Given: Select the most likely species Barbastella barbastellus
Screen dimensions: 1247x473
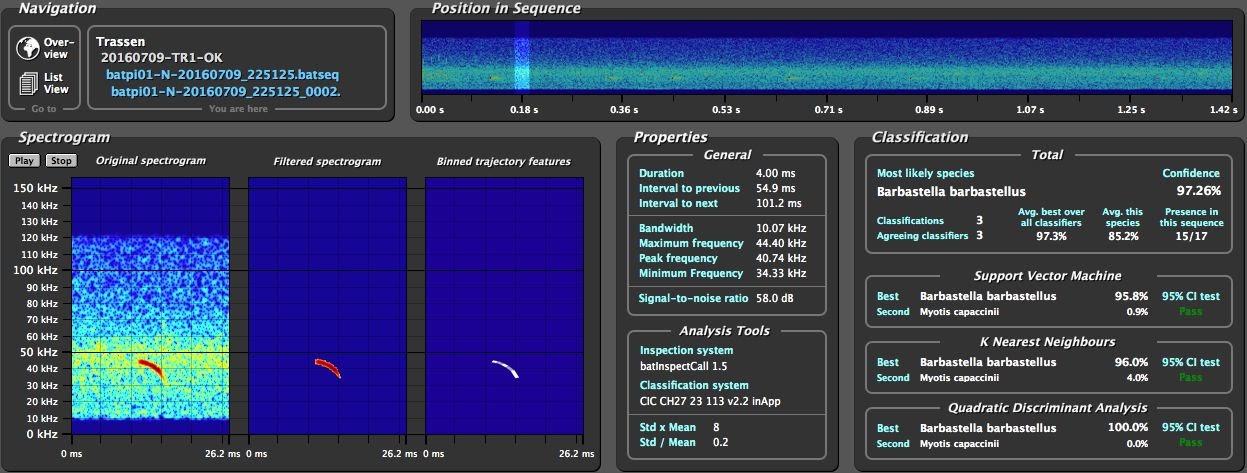Looking at the screenshot, I should point(951,191).
